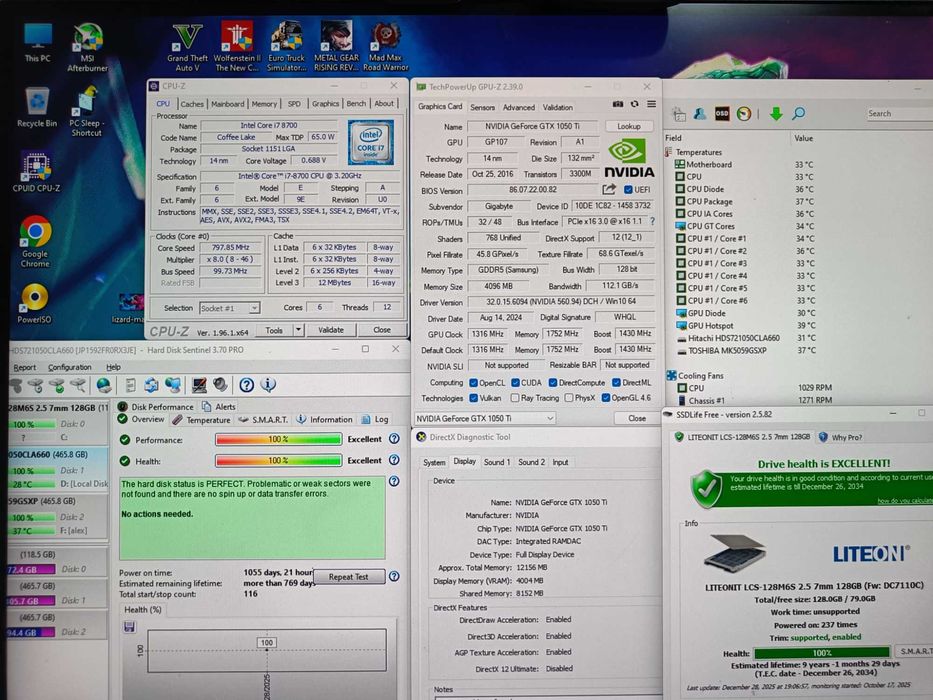The width and height of the screenshot is (933, 700).
Task: Toggle CUDA checkbox in GPU-Z
Action: click(x=515, y=383)
